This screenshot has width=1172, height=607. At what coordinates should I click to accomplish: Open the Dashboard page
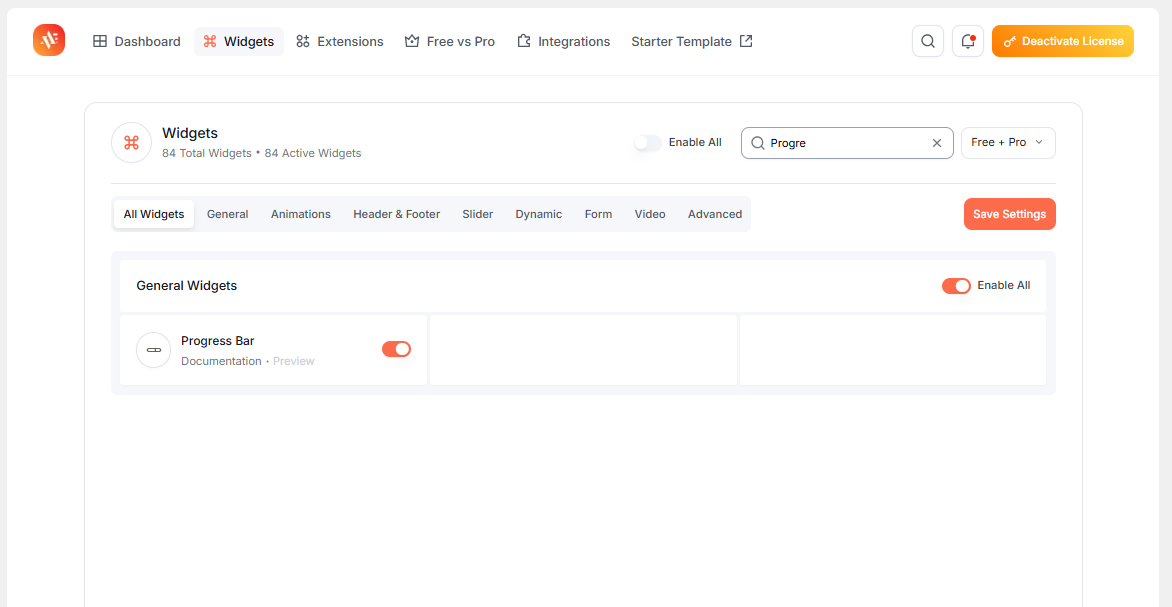[x=137, y=41]
